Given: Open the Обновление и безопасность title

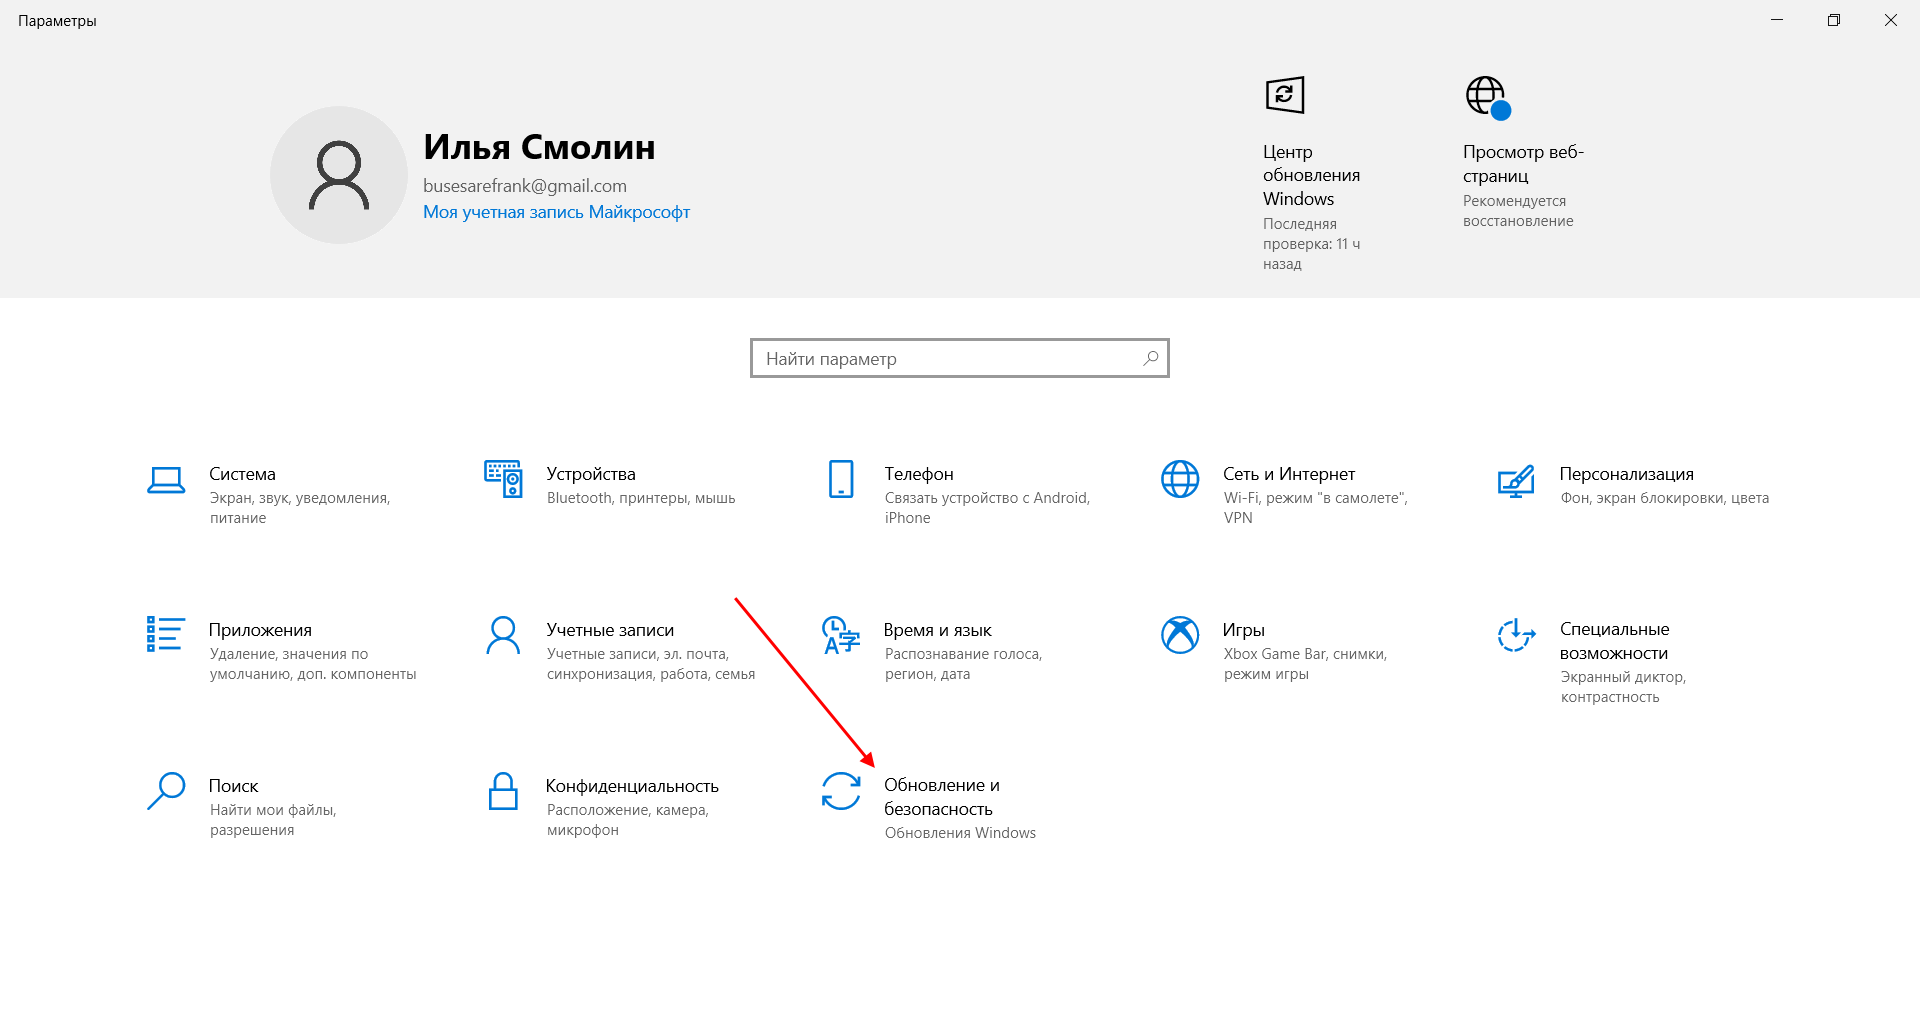Looking at the screenshot, I should [942, 797].
